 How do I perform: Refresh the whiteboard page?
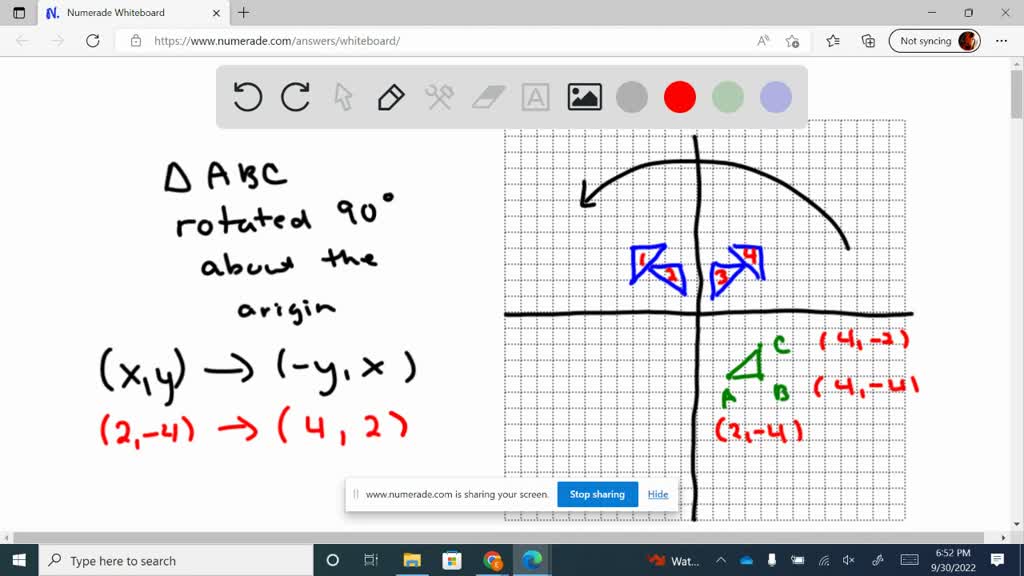[x=93, y=40]
